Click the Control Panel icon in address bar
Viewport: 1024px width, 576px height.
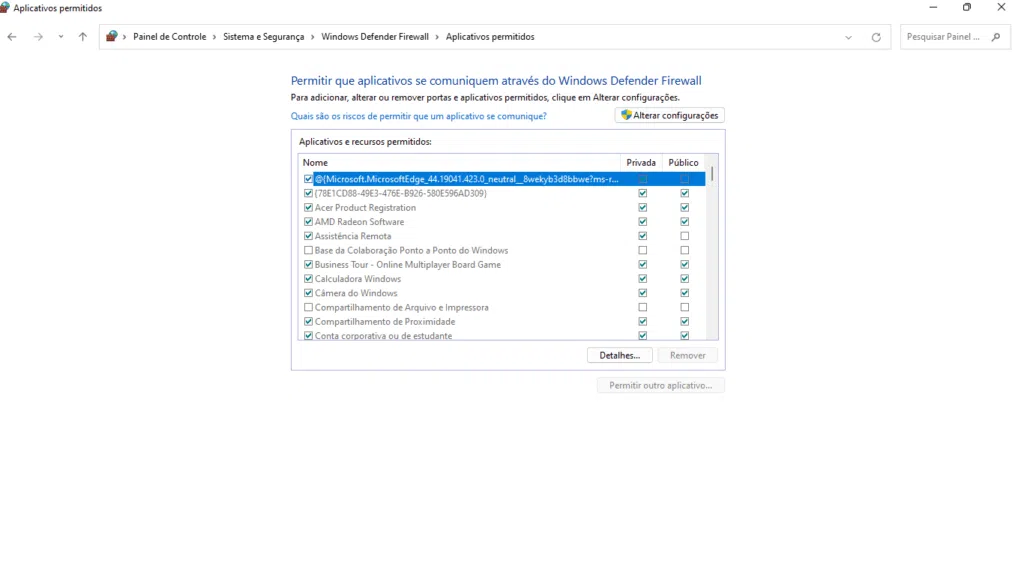[112, 37]
